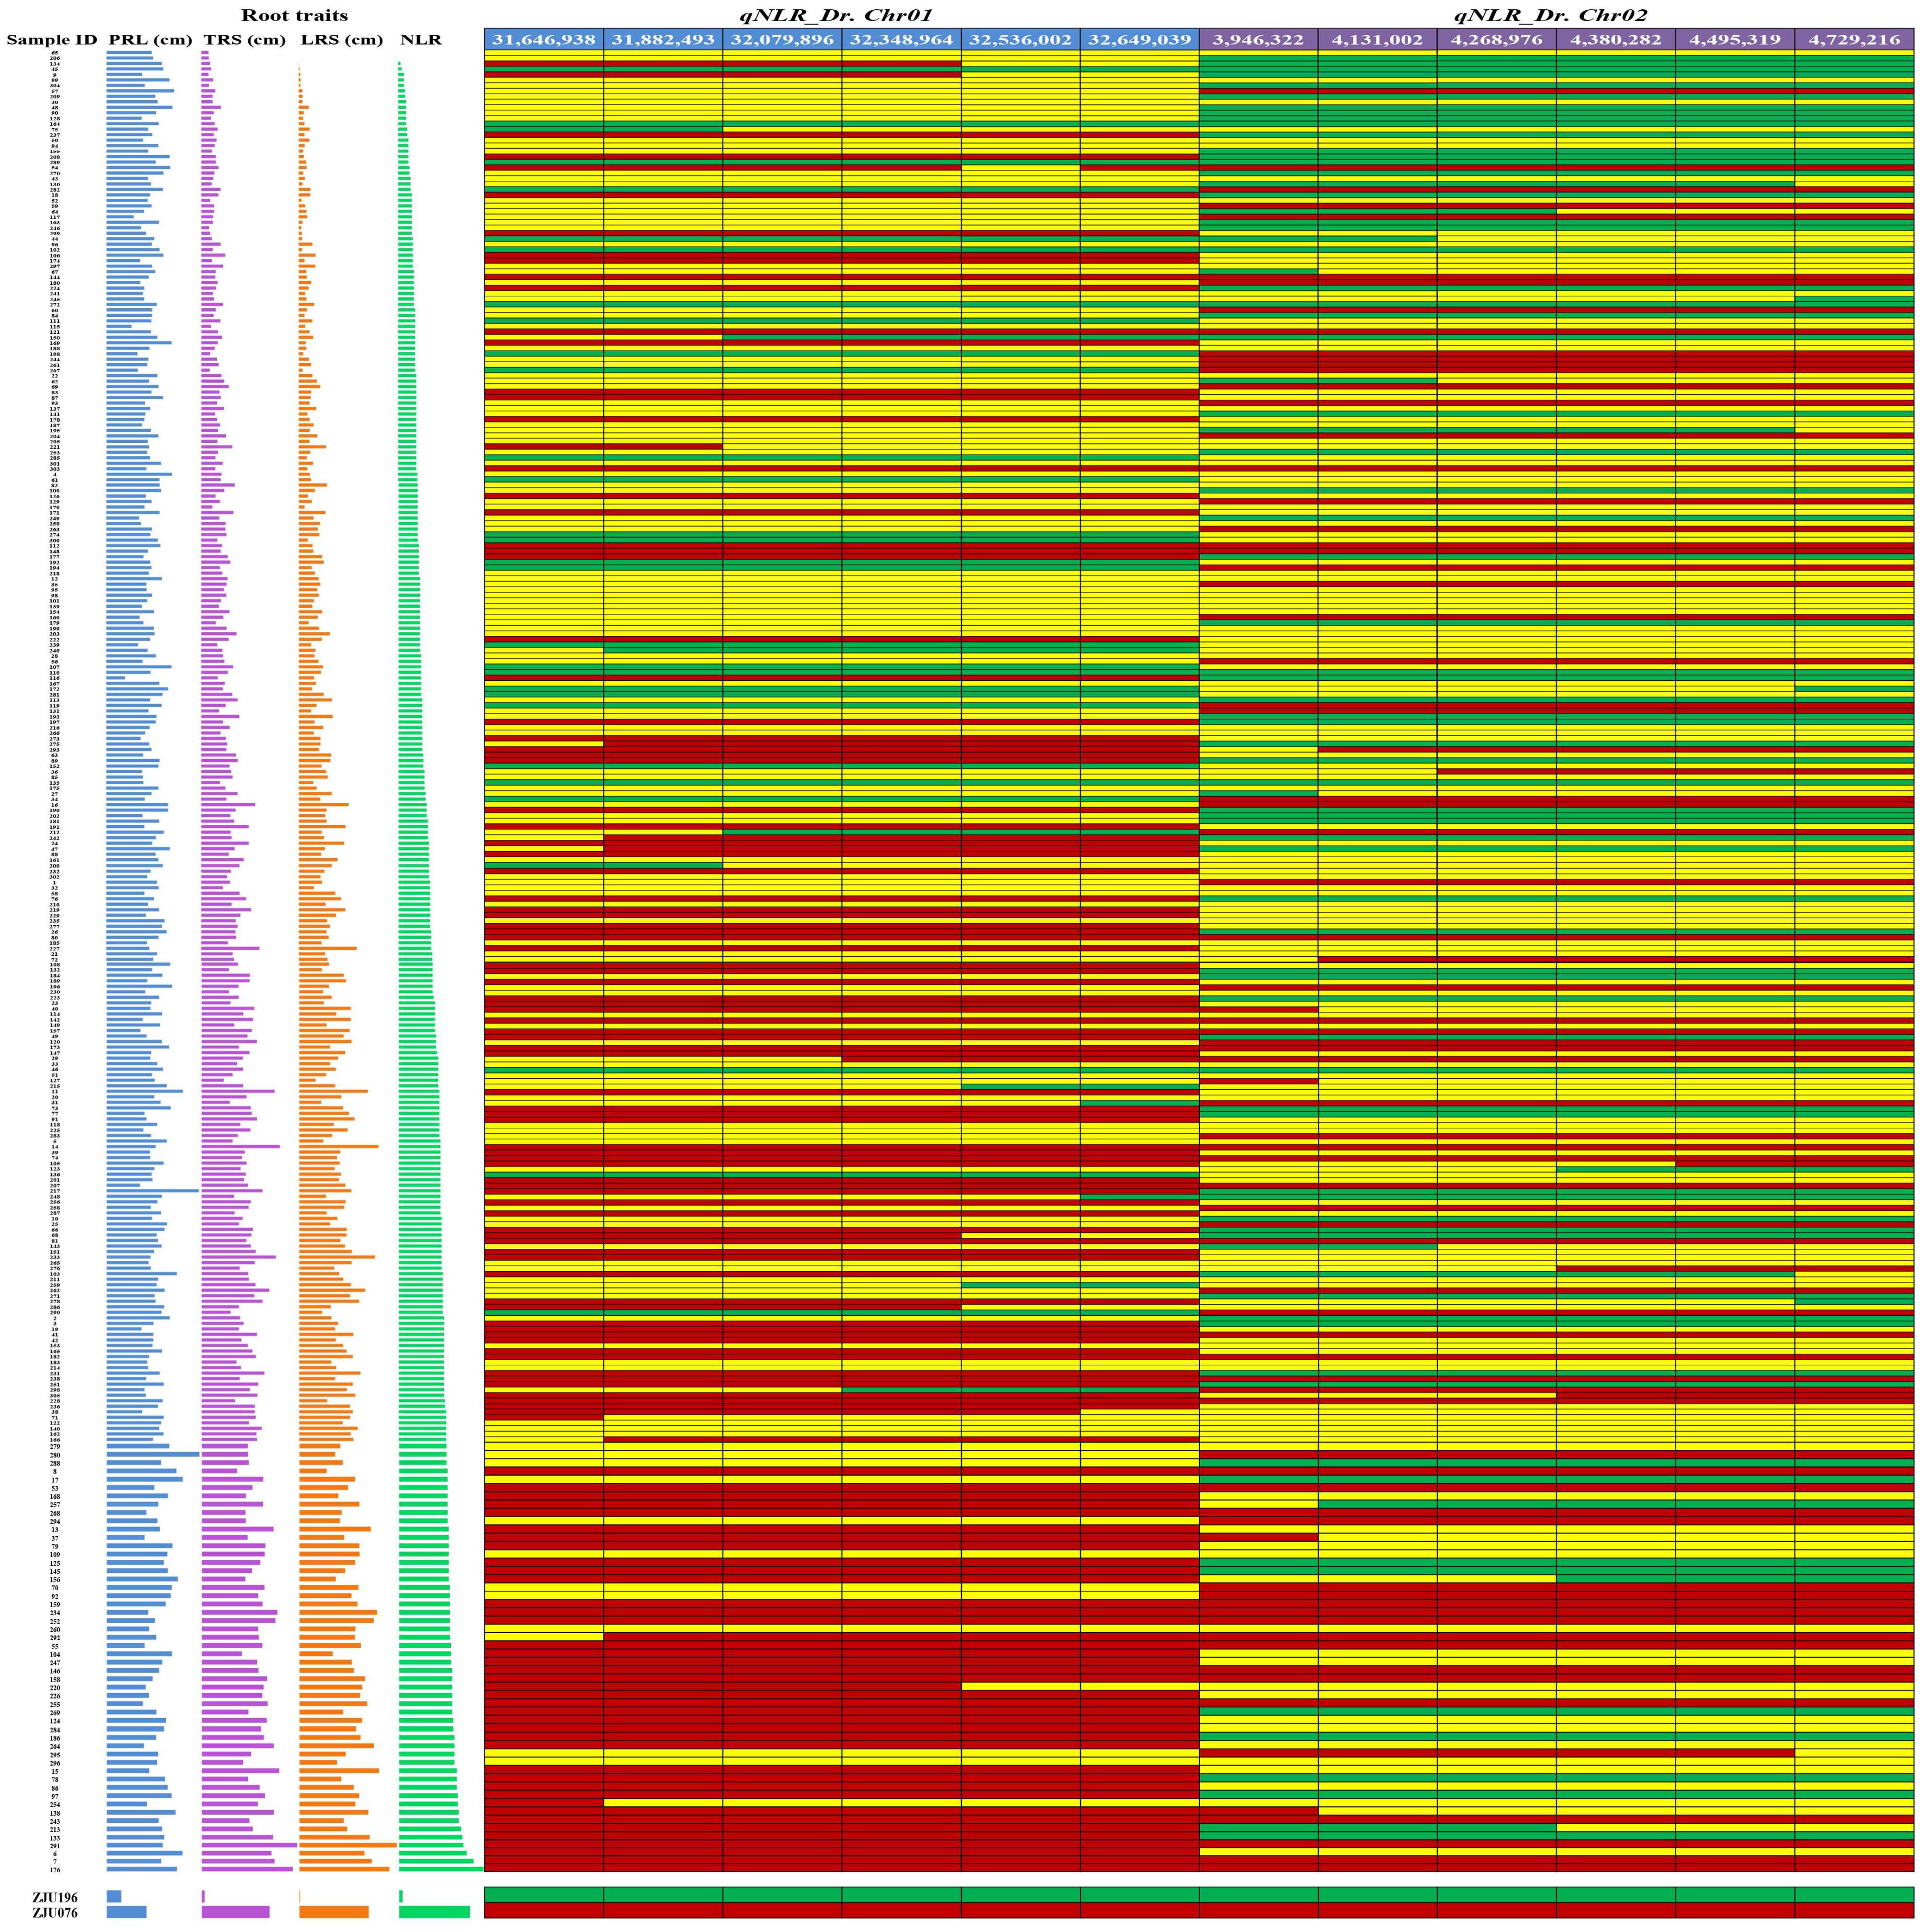Click the ZJU076 green NLR bar
Screen dimensions: 1929x1932
[434, 1912]
